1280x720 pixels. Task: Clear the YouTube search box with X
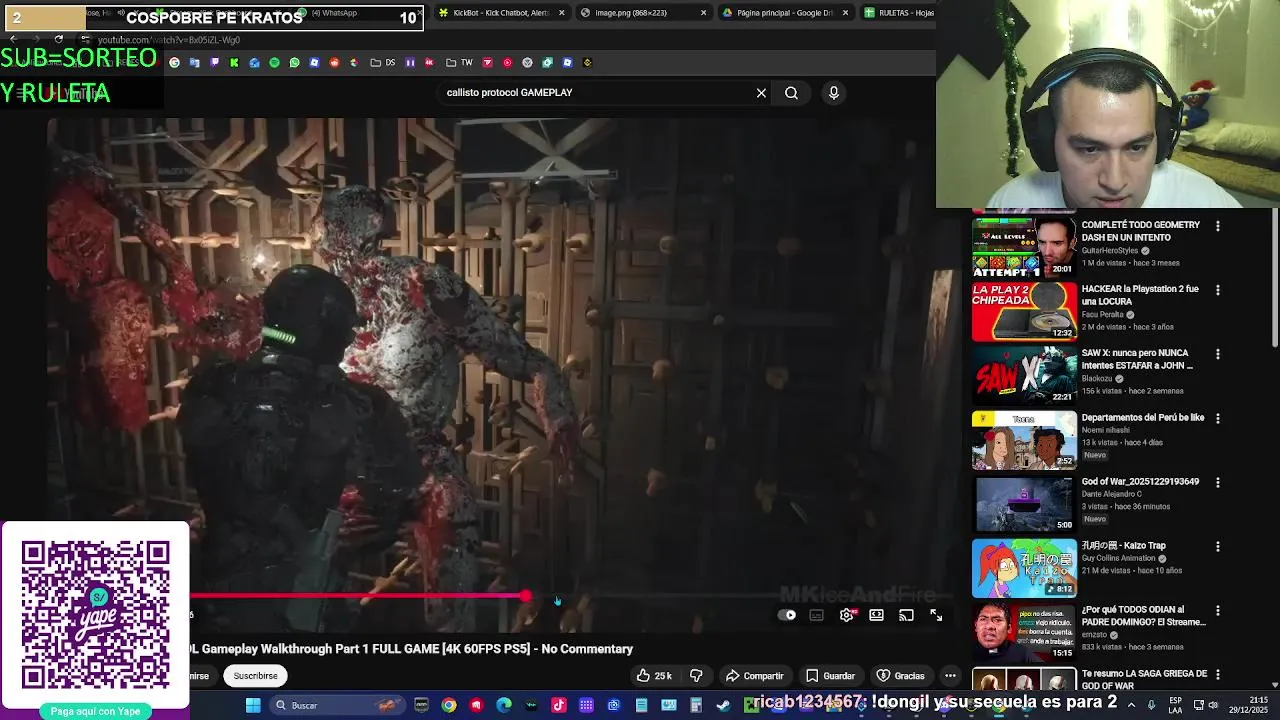[761, 93]
